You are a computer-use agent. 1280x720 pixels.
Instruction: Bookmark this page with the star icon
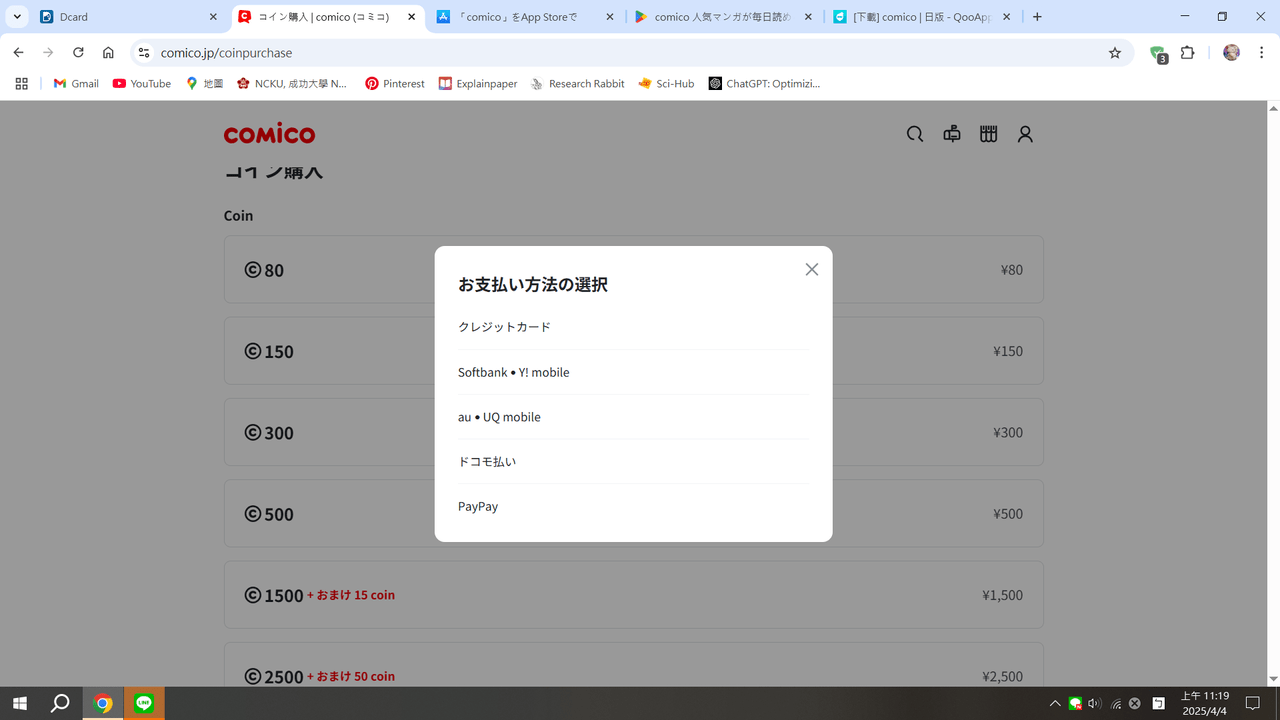click(x=1114, y=53)
